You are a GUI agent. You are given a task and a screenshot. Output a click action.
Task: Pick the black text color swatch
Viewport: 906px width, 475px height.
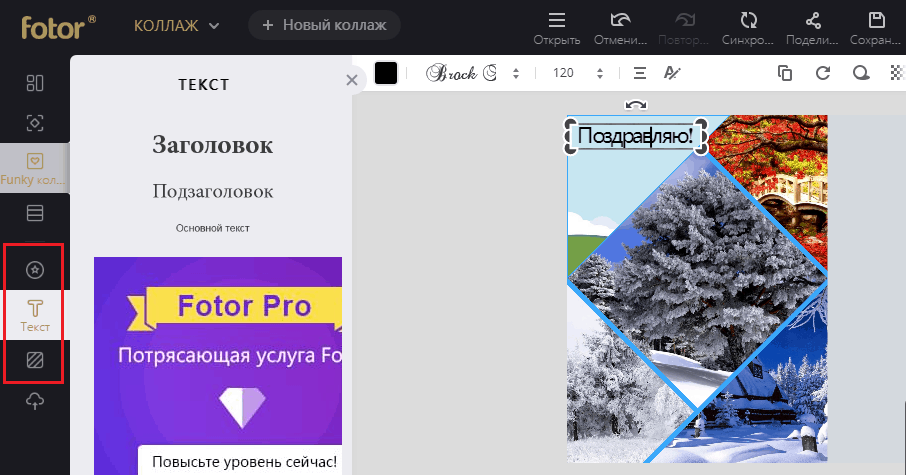tap(386, 73)
